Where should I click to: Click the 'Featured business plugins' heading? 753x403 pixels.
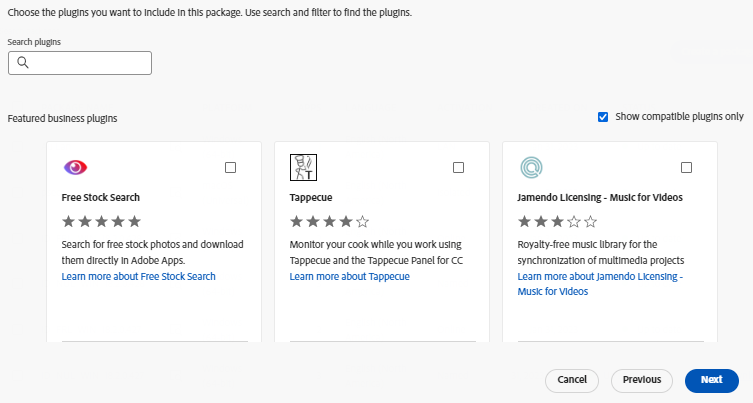[62, 119]
